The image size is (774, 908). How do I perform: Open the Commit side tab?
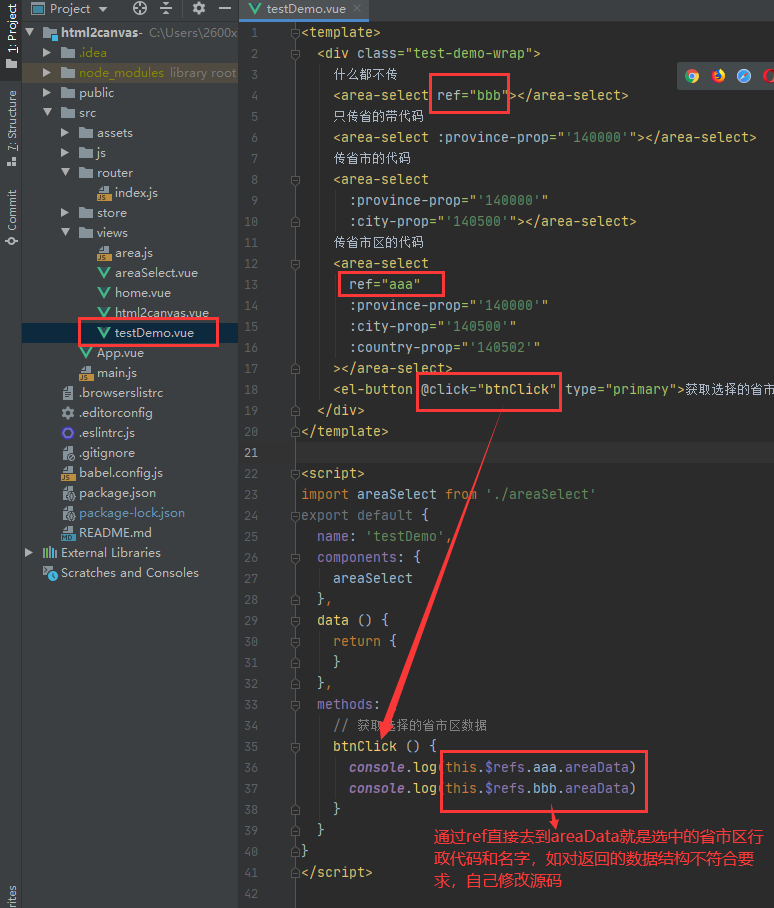(x=12, y=217)
